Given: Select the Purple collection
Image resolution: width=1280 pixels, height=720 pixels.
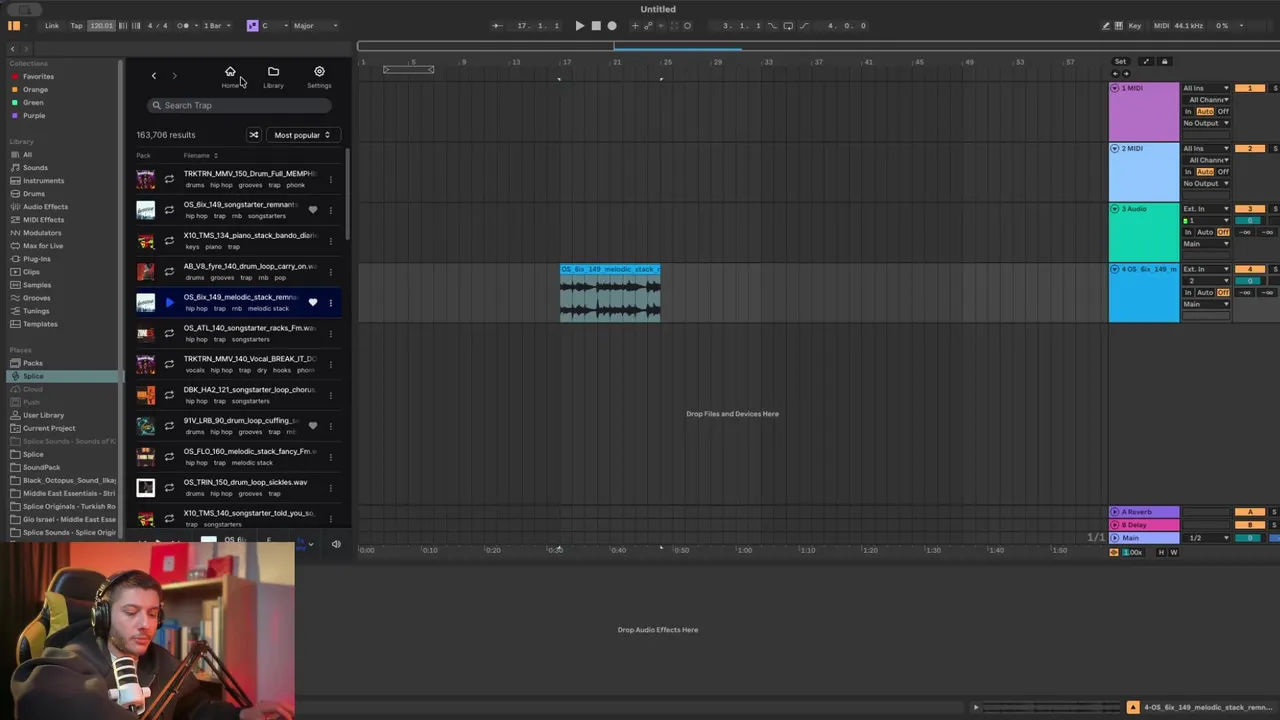Looking at the screenshot, I should click(34, 115).
